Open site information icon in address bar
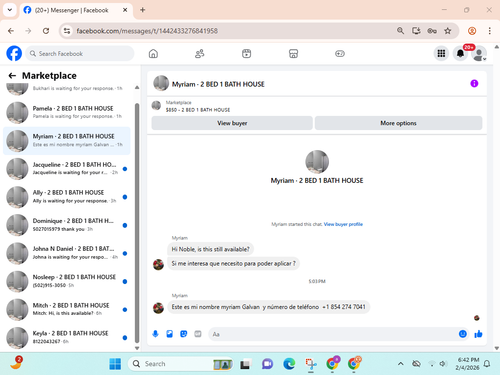 67,31
